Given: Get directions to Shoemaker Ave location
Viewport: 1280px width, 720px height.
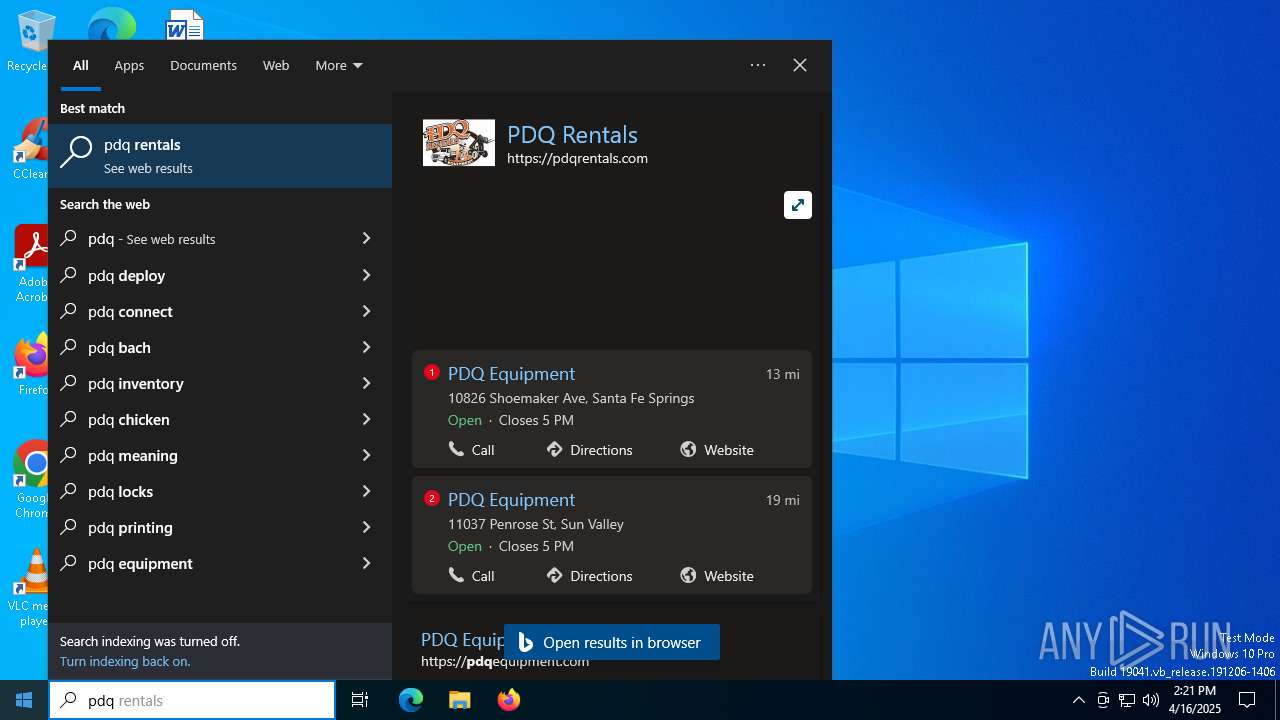Looking at the screenshot, I should [590, 450].
